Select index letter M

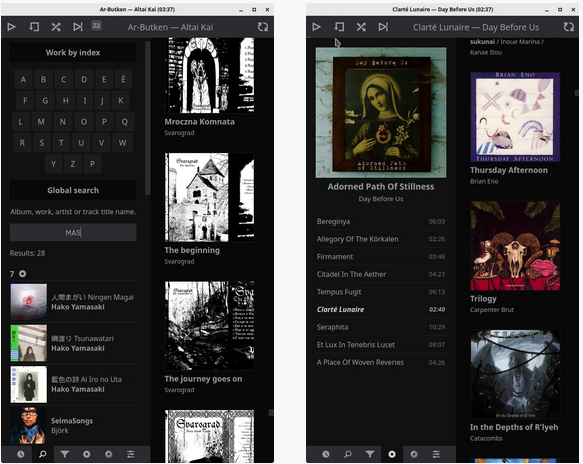(41, 122)
